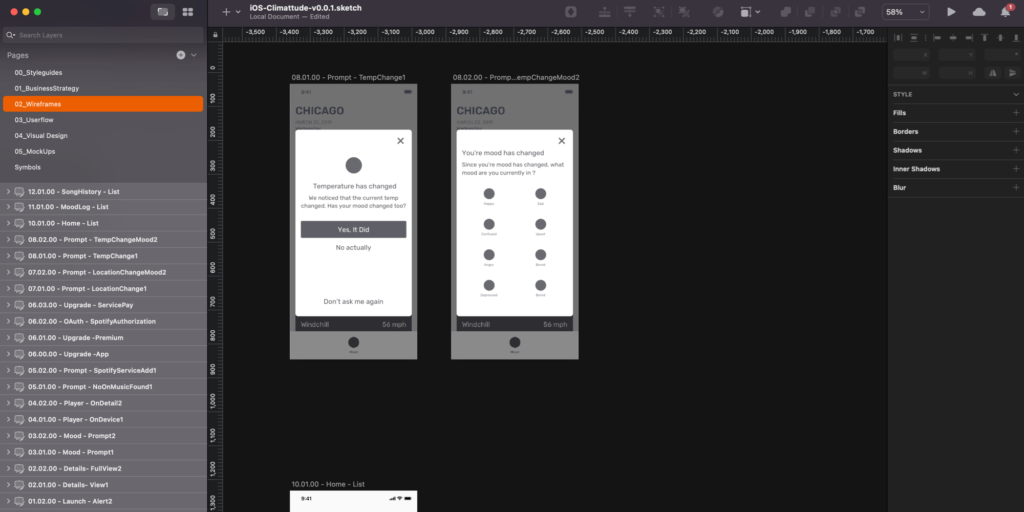Start Preview with the play icon
The width and height of the screenshot is (1024, 512).
click(952, 12)
